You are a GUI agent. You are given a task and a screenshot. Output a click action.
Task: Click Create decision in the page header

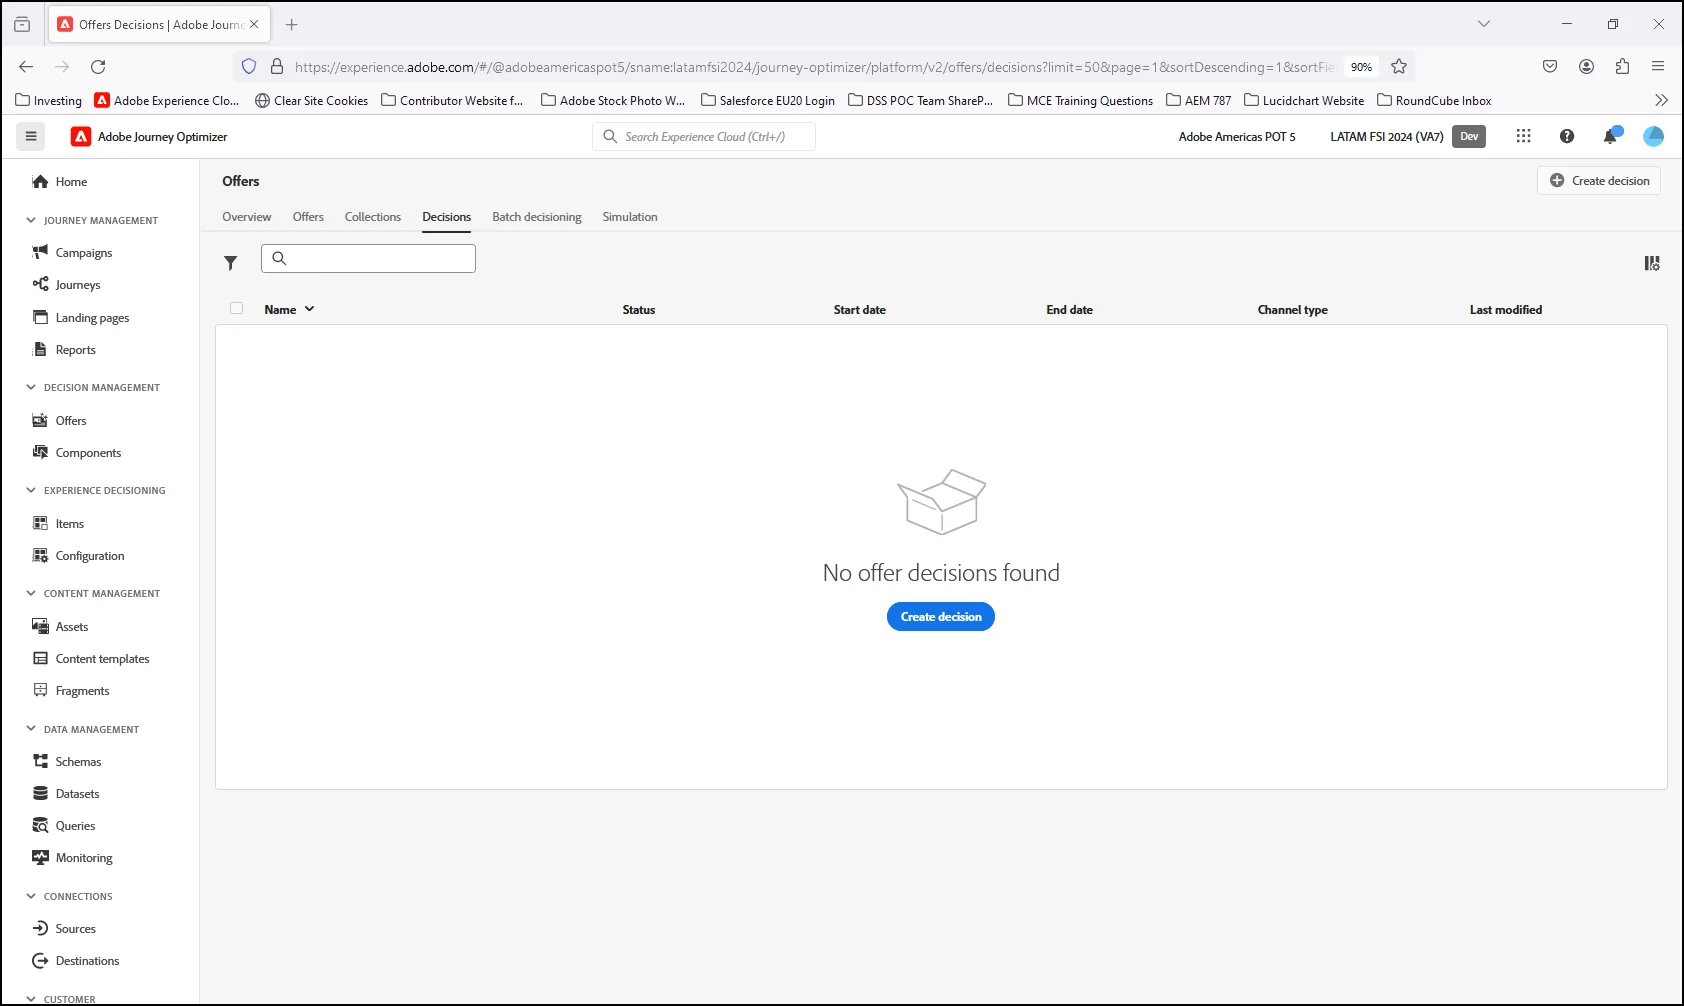coord(1599,181)
